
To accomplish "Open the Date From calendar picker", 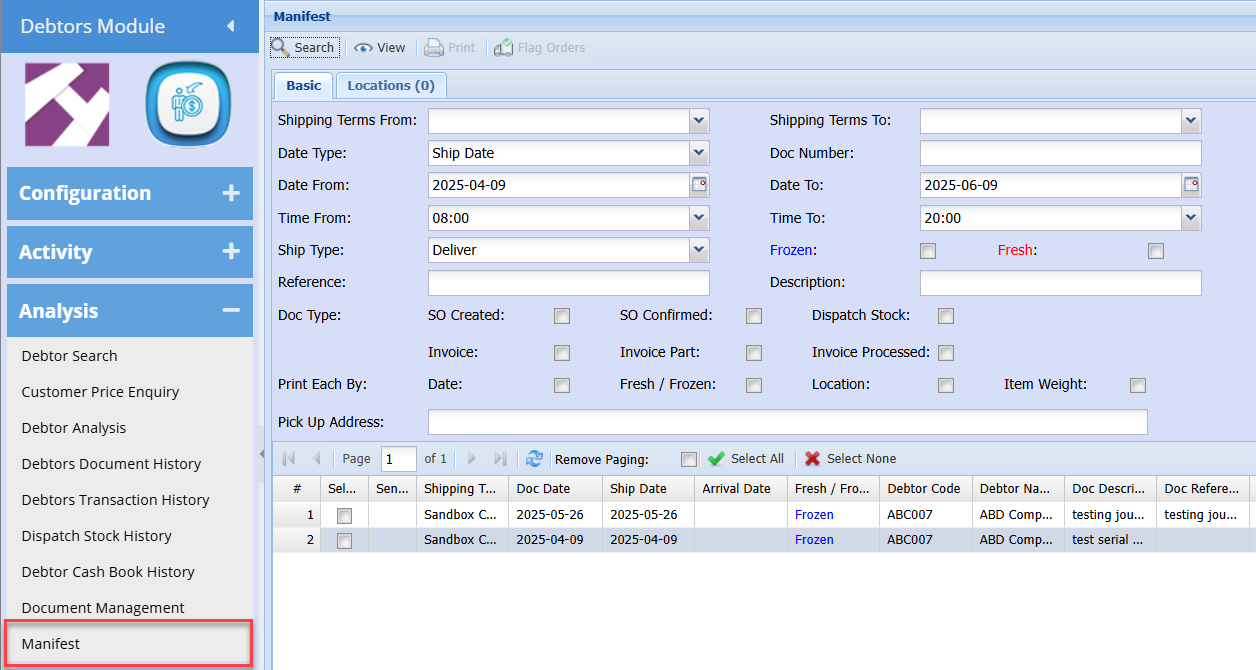I will [699, 185].
